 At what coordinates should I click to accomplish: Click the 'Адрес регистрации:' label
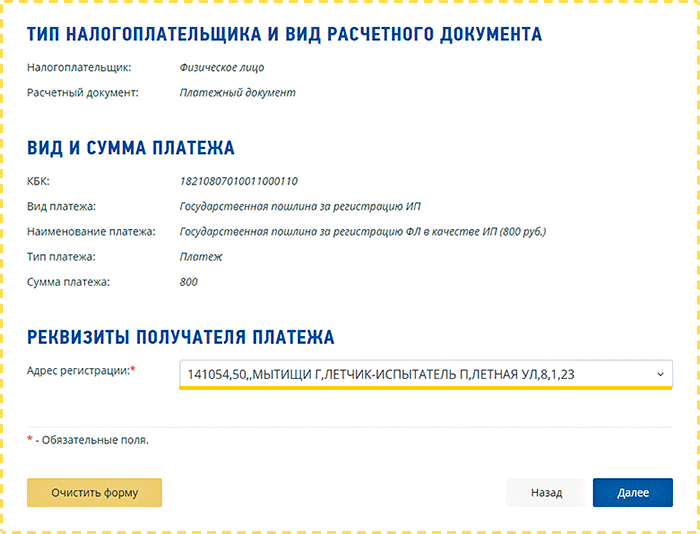81,370
